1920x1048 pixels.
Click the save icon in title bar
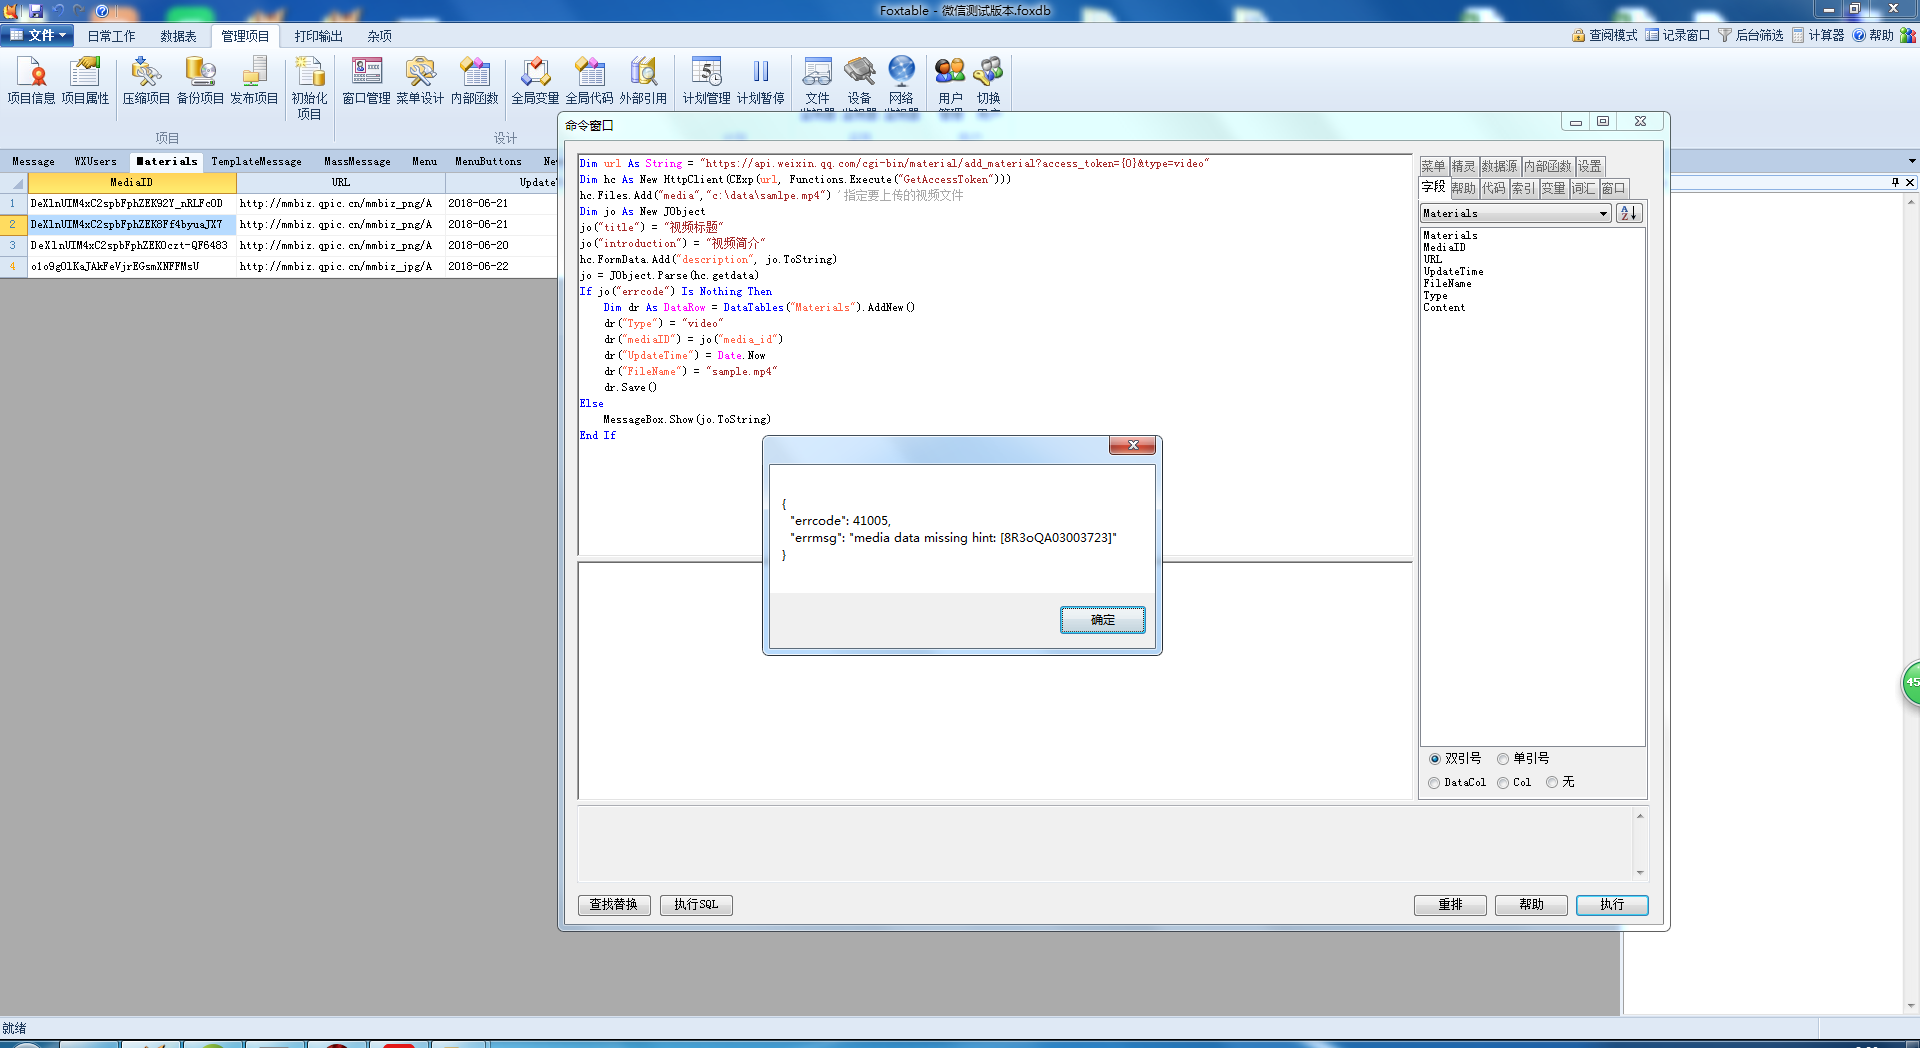[36, 11]
